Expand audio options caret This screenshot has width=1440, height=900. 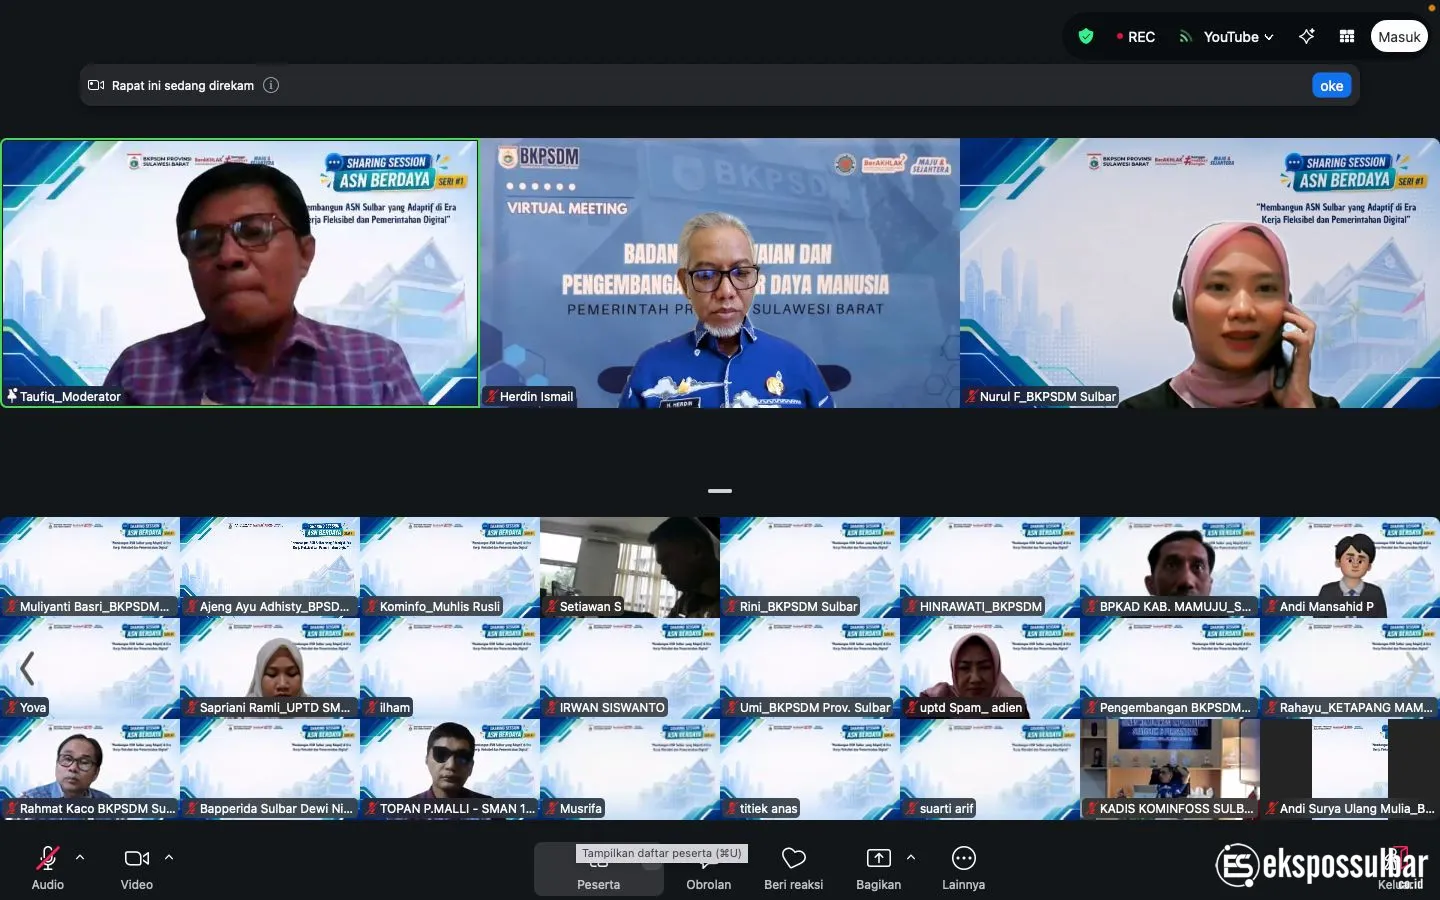[80, 857]
